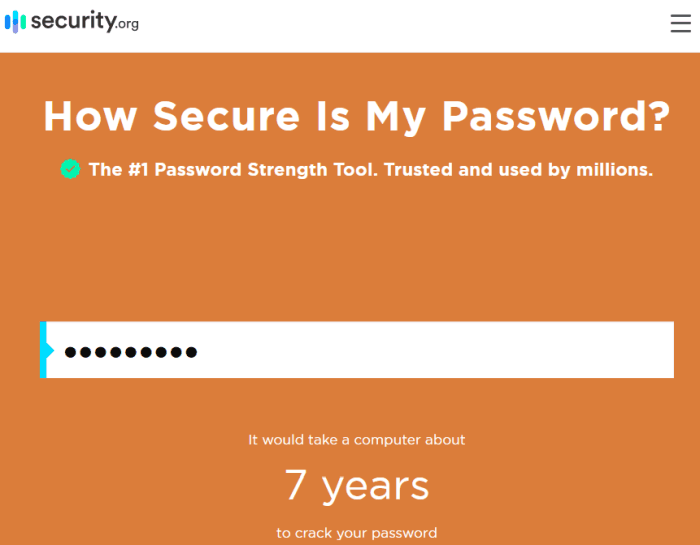Select the masked password dots
The height and width of the screenshot is (545, 700).
[131, 352]
